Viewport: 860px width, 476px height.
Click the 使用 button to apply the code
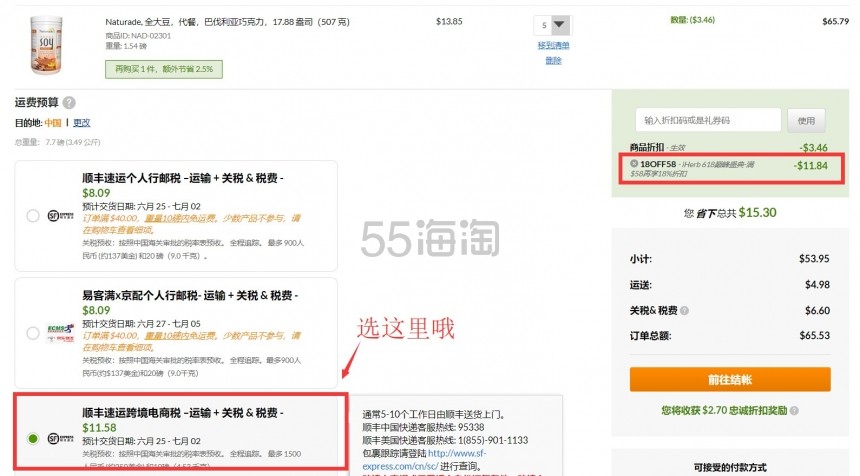pyautogui.click(x=806, y=121)
